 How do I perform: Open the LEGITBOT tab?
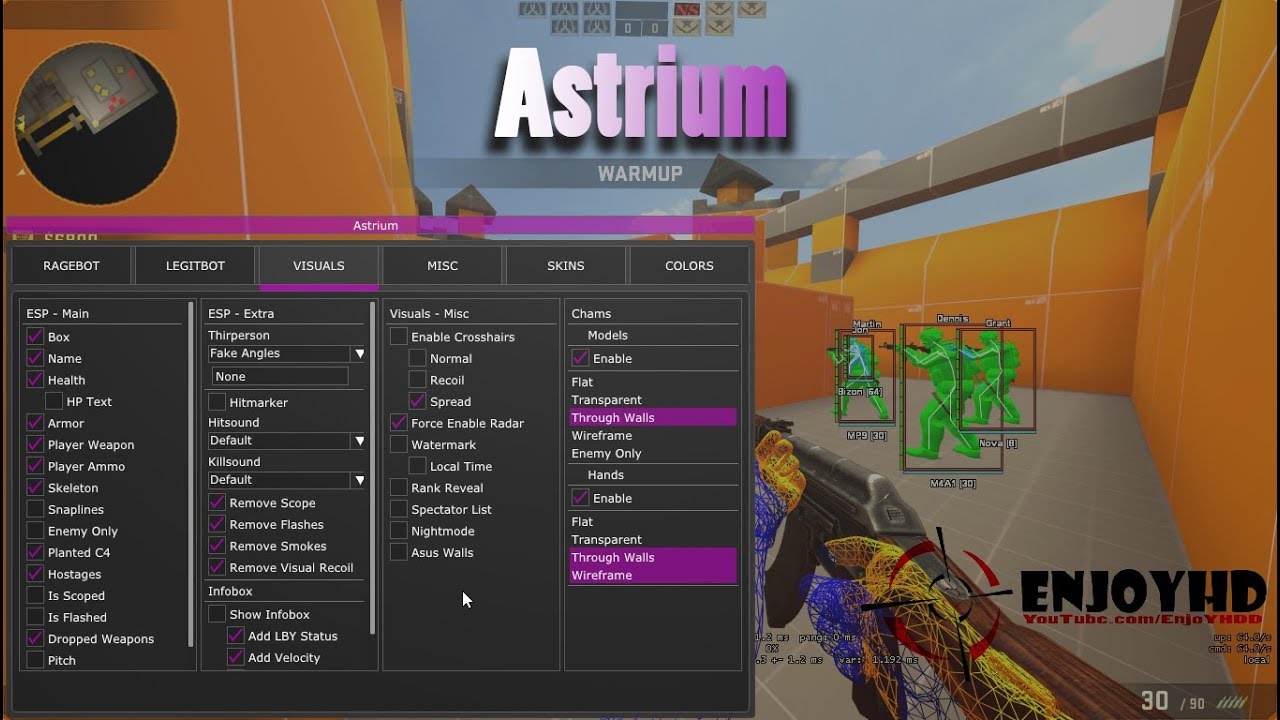[195, 266]
